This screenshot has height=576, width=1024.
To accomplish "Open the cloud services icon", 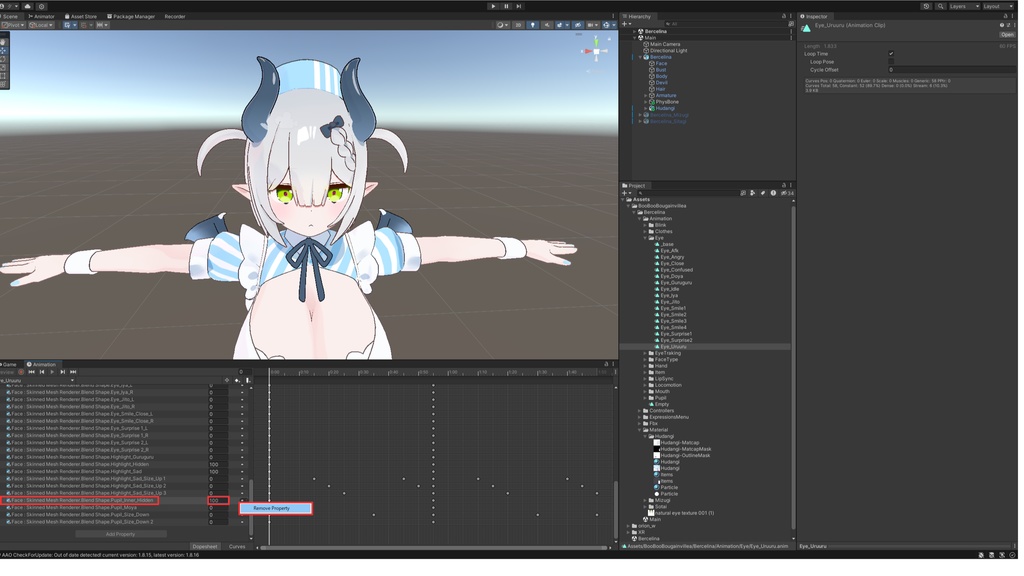I will click(x=27, y=6).
